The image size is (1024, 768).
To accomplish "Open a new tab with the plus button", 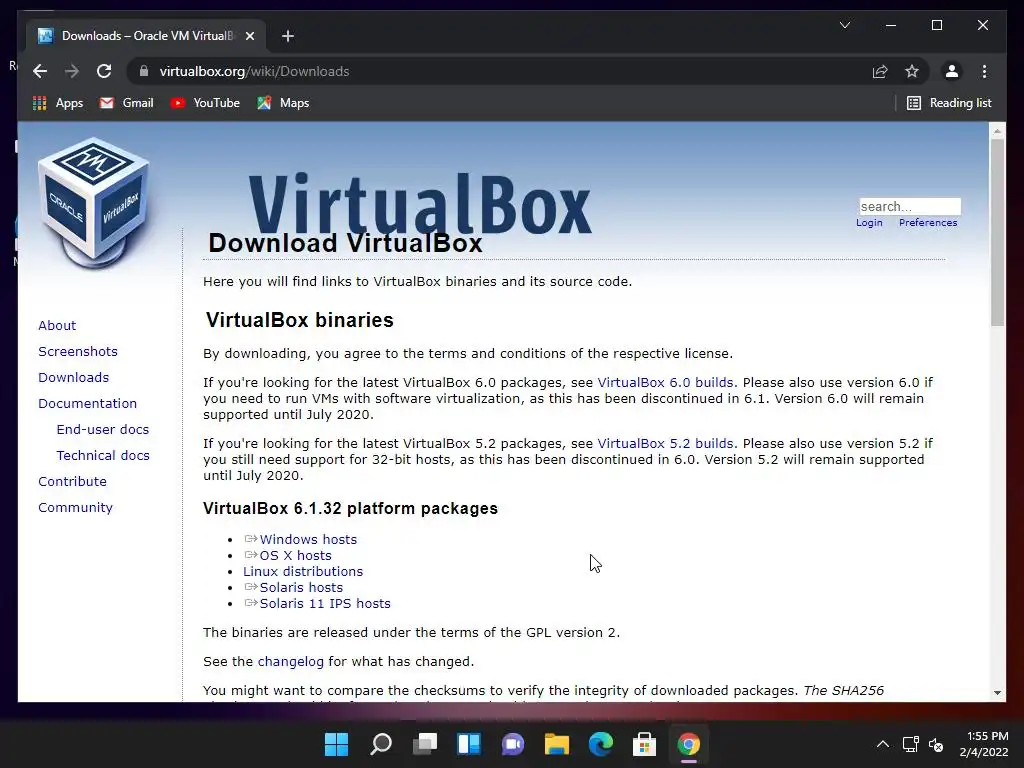I will [x=287, y=36].
